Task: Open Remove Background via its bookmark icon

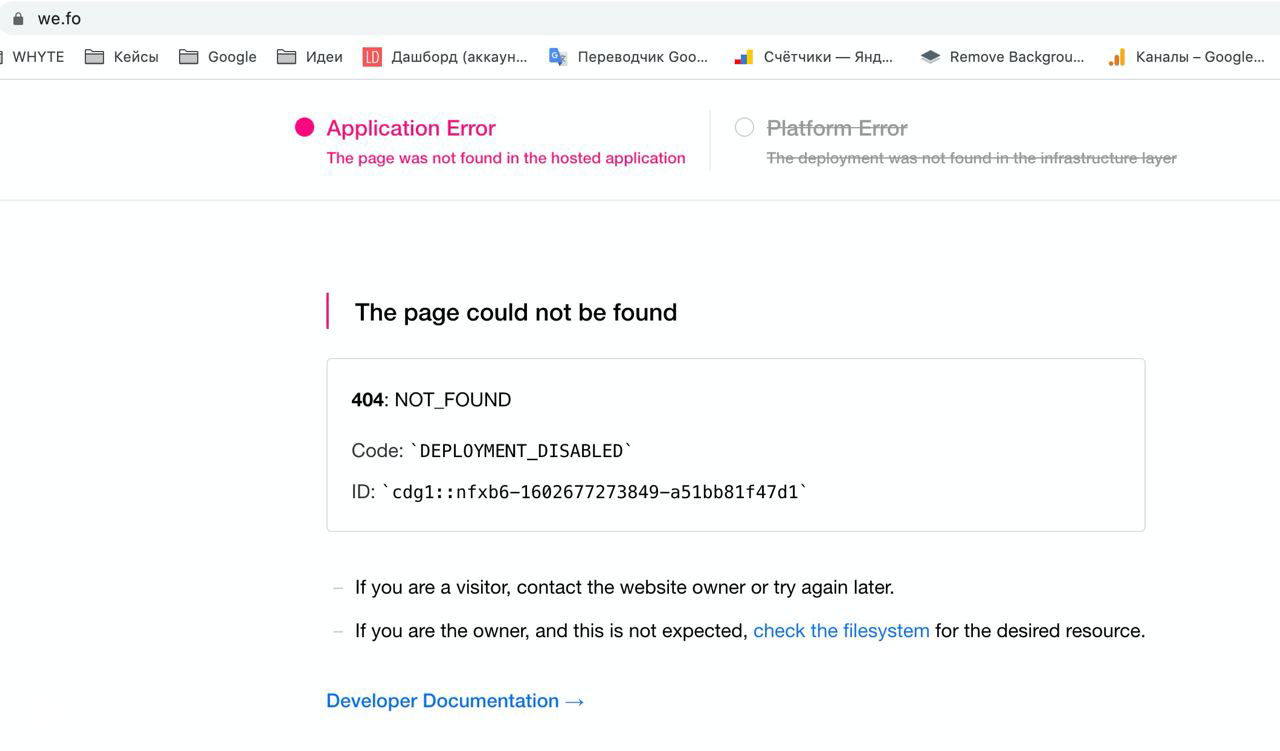Action: tap(929, 57)
